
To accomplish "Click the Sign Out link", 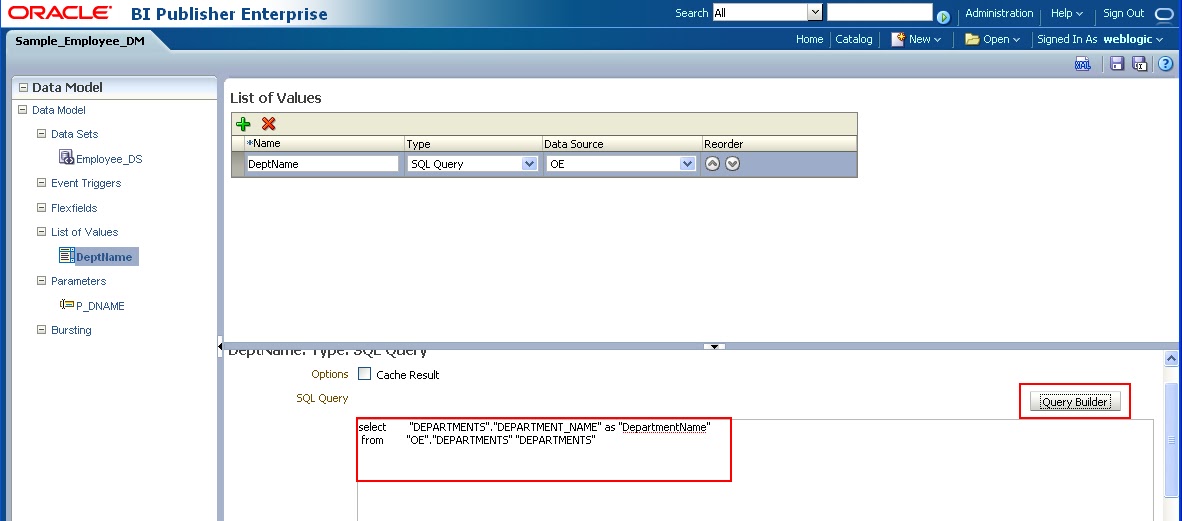I will [x=1123, y=13].
